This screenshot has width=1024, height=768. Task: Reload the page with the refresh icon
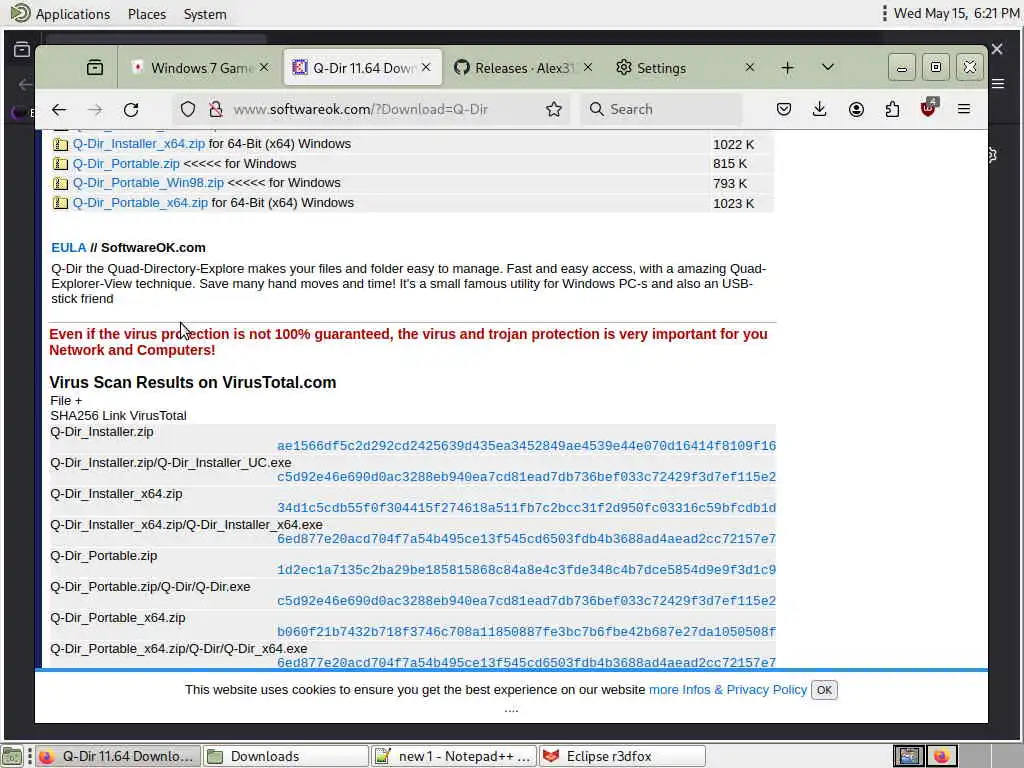[131, 110]
